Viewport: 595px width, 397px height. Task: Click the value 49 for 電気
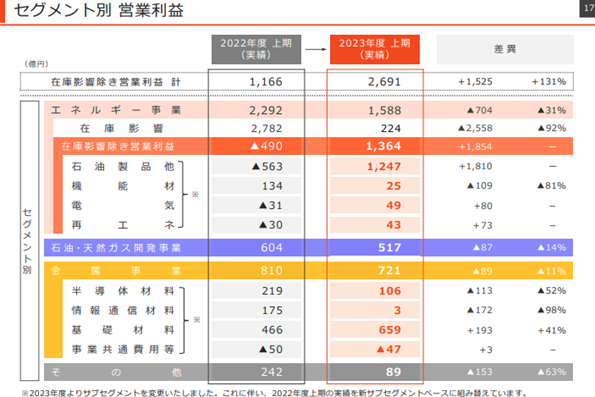click(394, 206)
